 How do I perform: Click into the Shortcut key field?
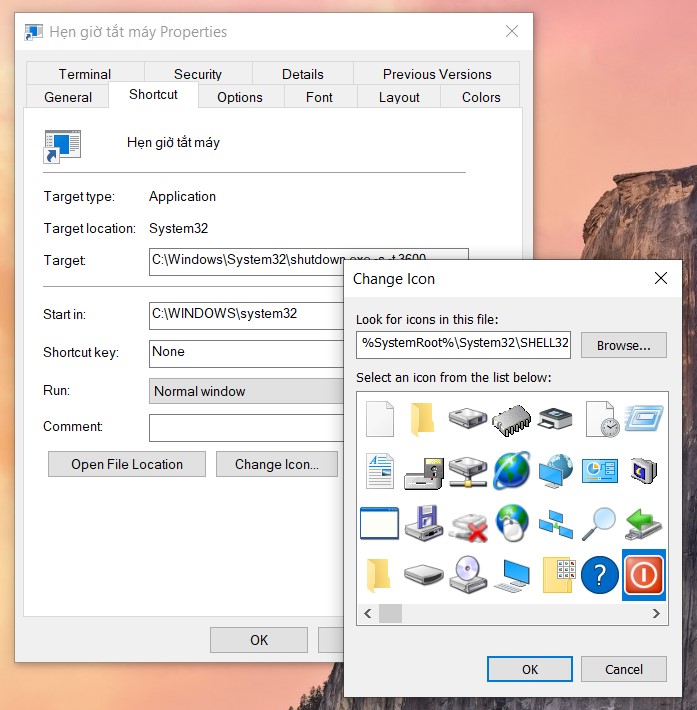[x=246, y=353]
